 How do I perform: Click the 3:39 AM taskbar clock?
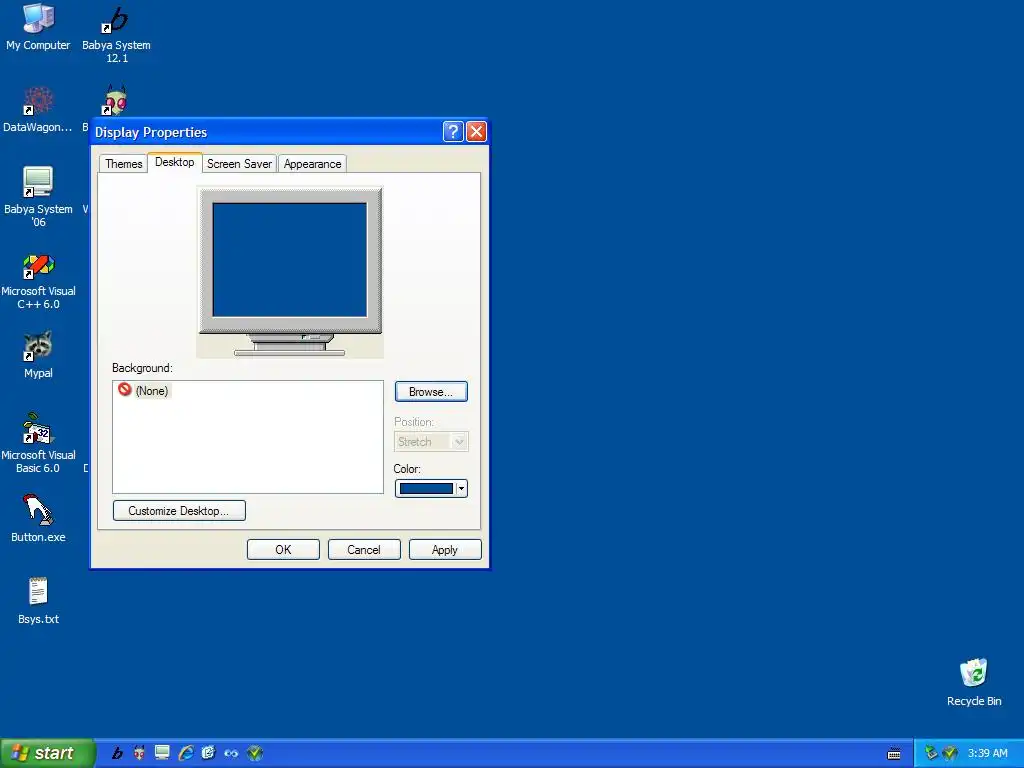tap(987, 753)
